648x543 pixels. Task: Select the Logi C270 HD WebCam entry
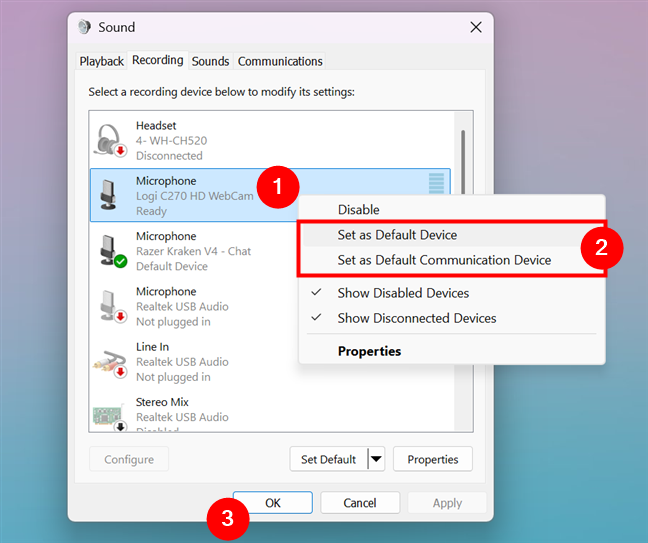(x=270, y=195)
